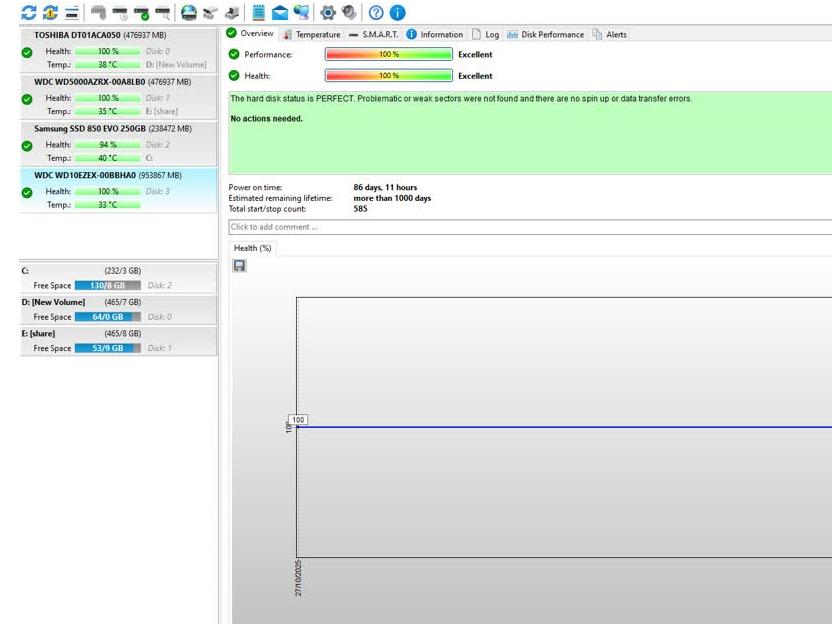Select the Health (%) graph tab
Image resolution: width=832 pixels, height=624 pixels.
point(252,248)
